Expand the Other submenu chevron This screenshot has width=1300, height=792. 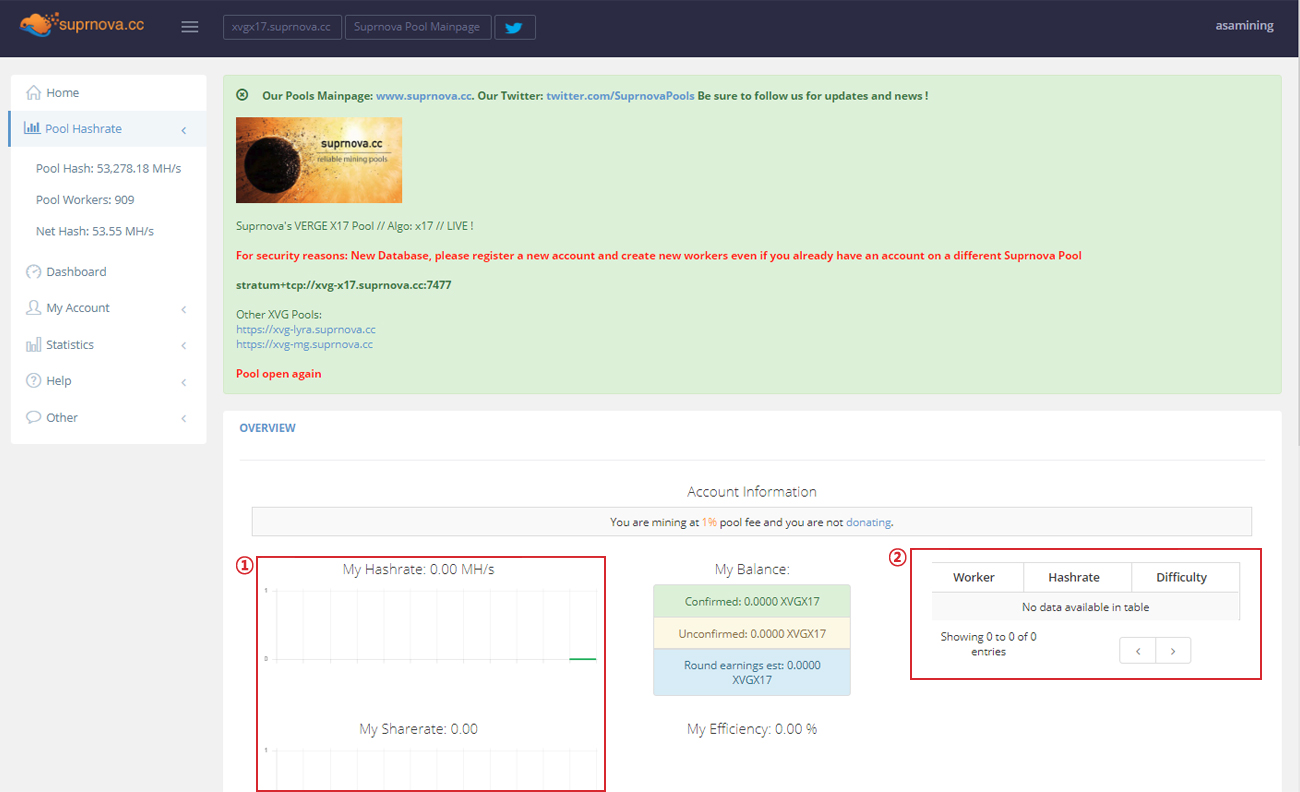184,419
